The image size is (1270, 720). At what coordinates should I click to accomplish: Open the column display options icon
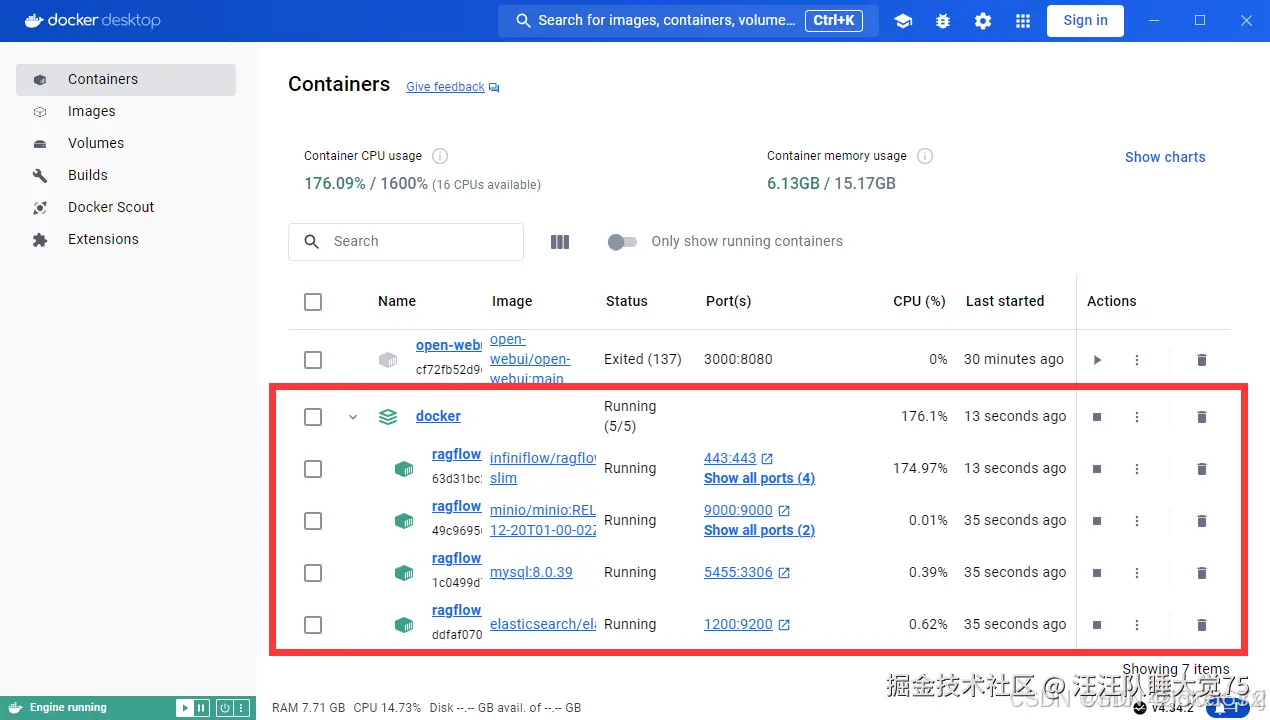(560, 242)
